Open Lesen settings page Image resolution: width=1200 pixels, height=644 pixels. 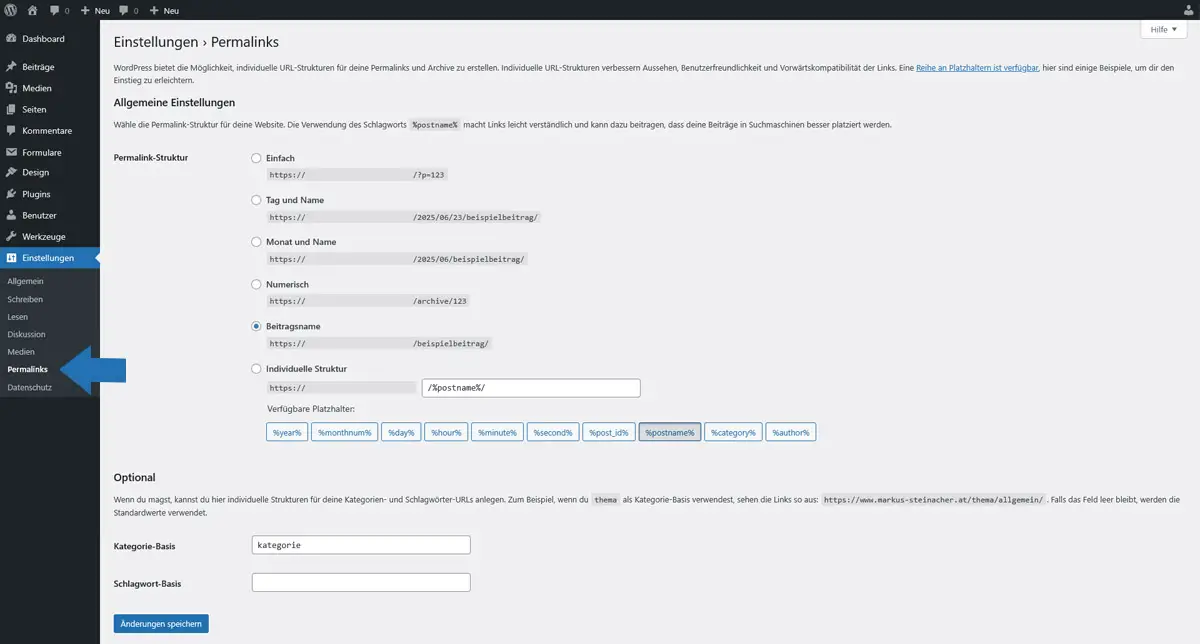(18, 316)
